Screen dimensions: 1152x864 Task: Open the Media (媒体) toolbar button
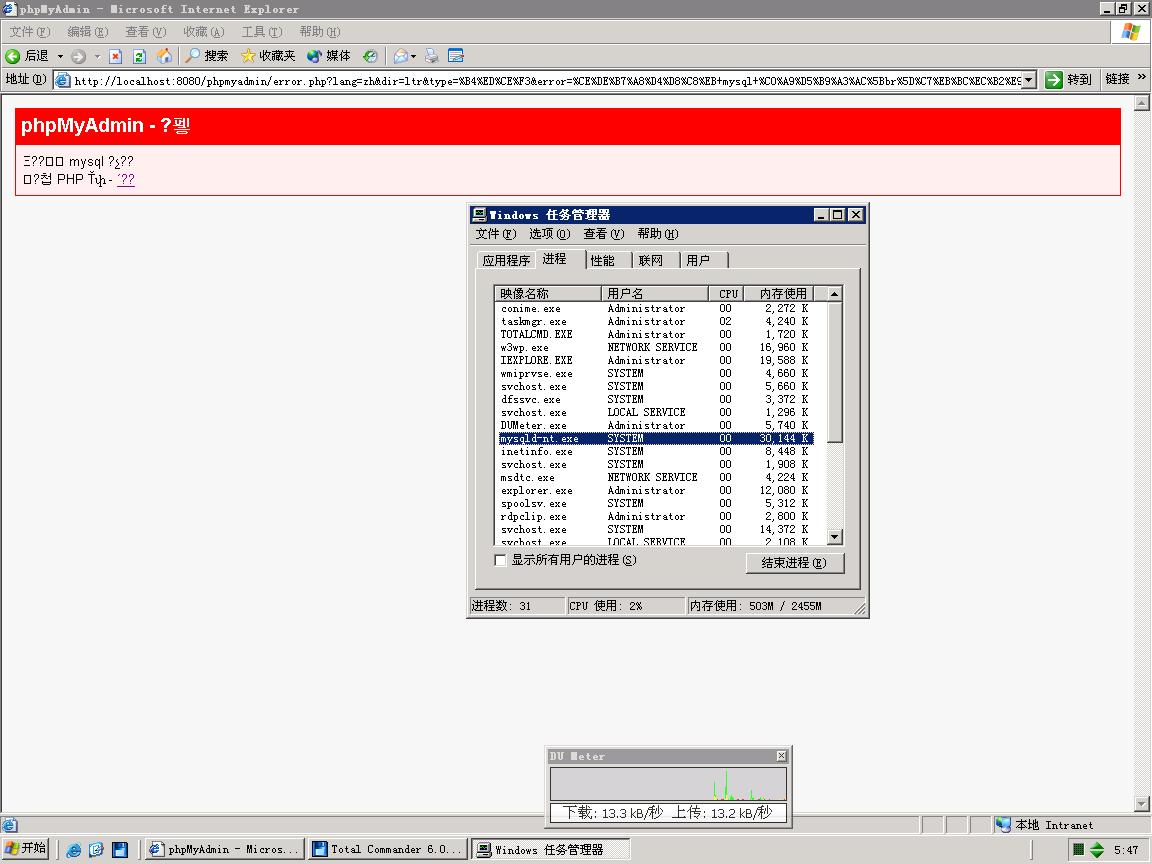pyautogui.click(x=329, y=56)
